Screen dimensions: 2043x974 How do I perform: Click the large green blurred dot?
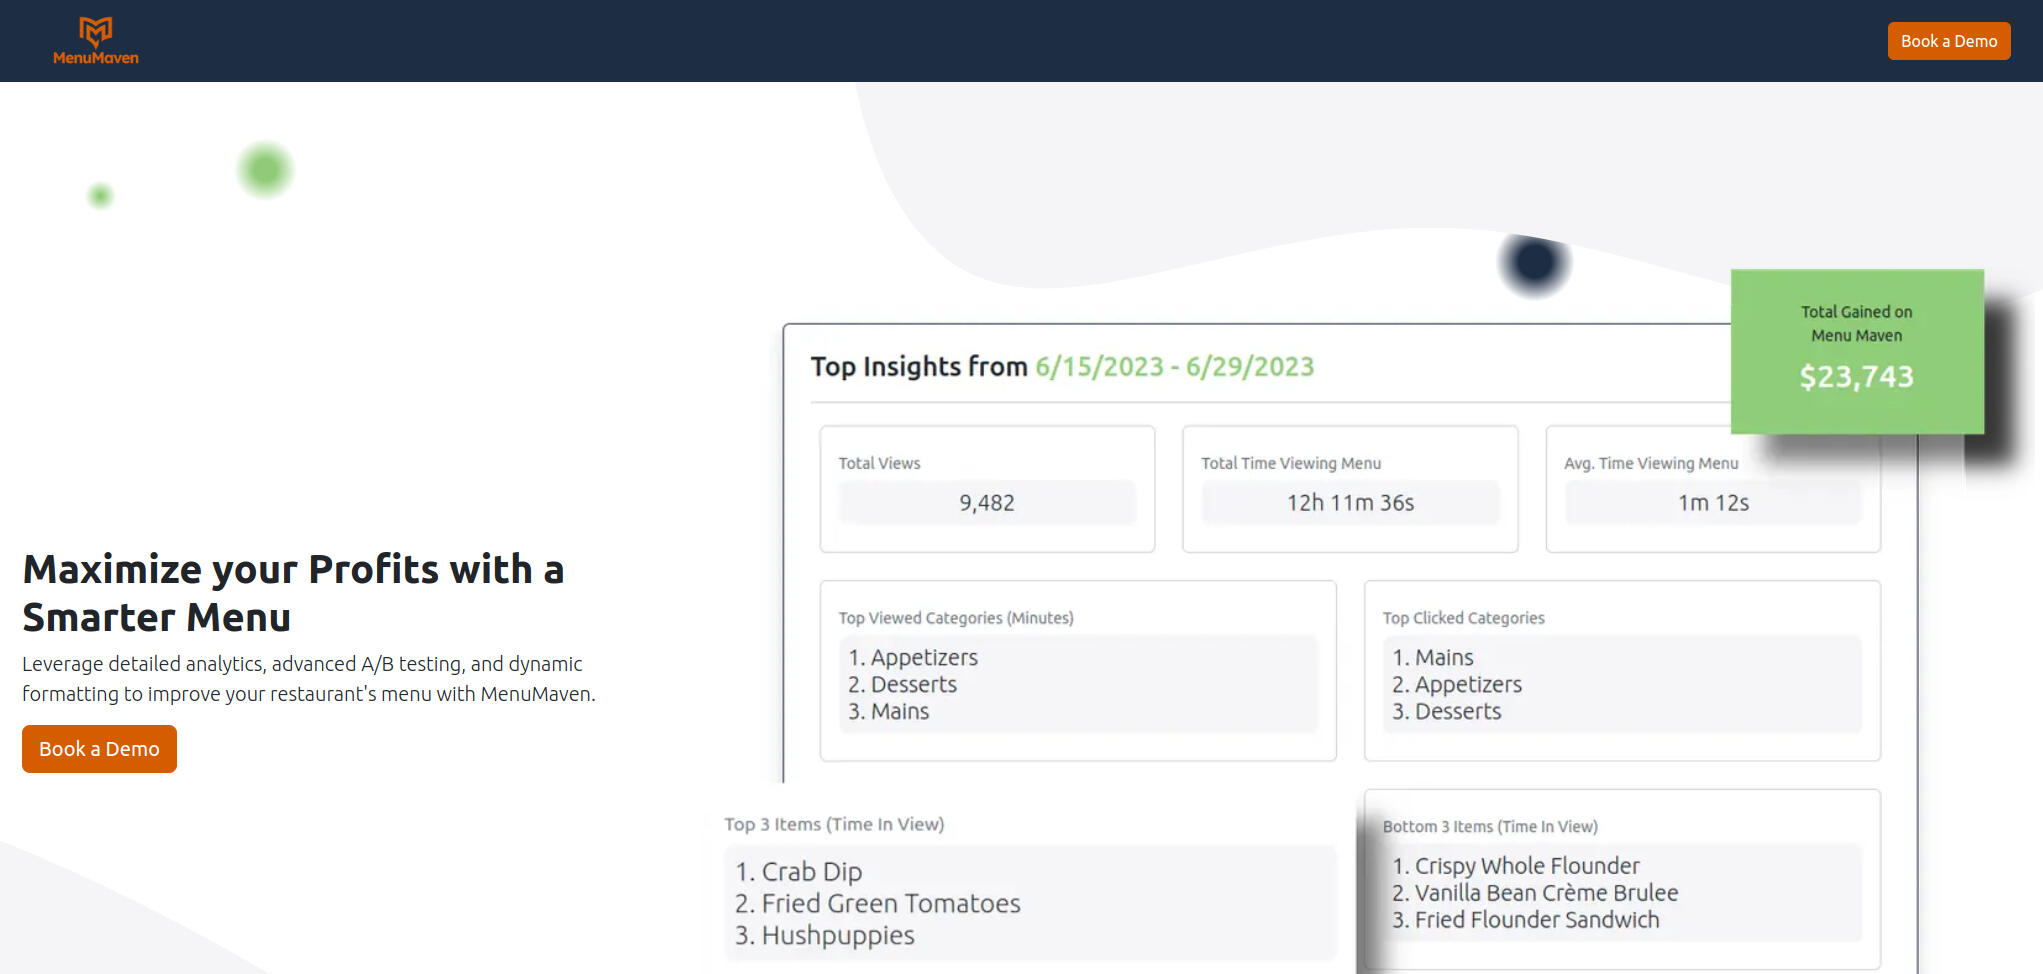(265, 169)
